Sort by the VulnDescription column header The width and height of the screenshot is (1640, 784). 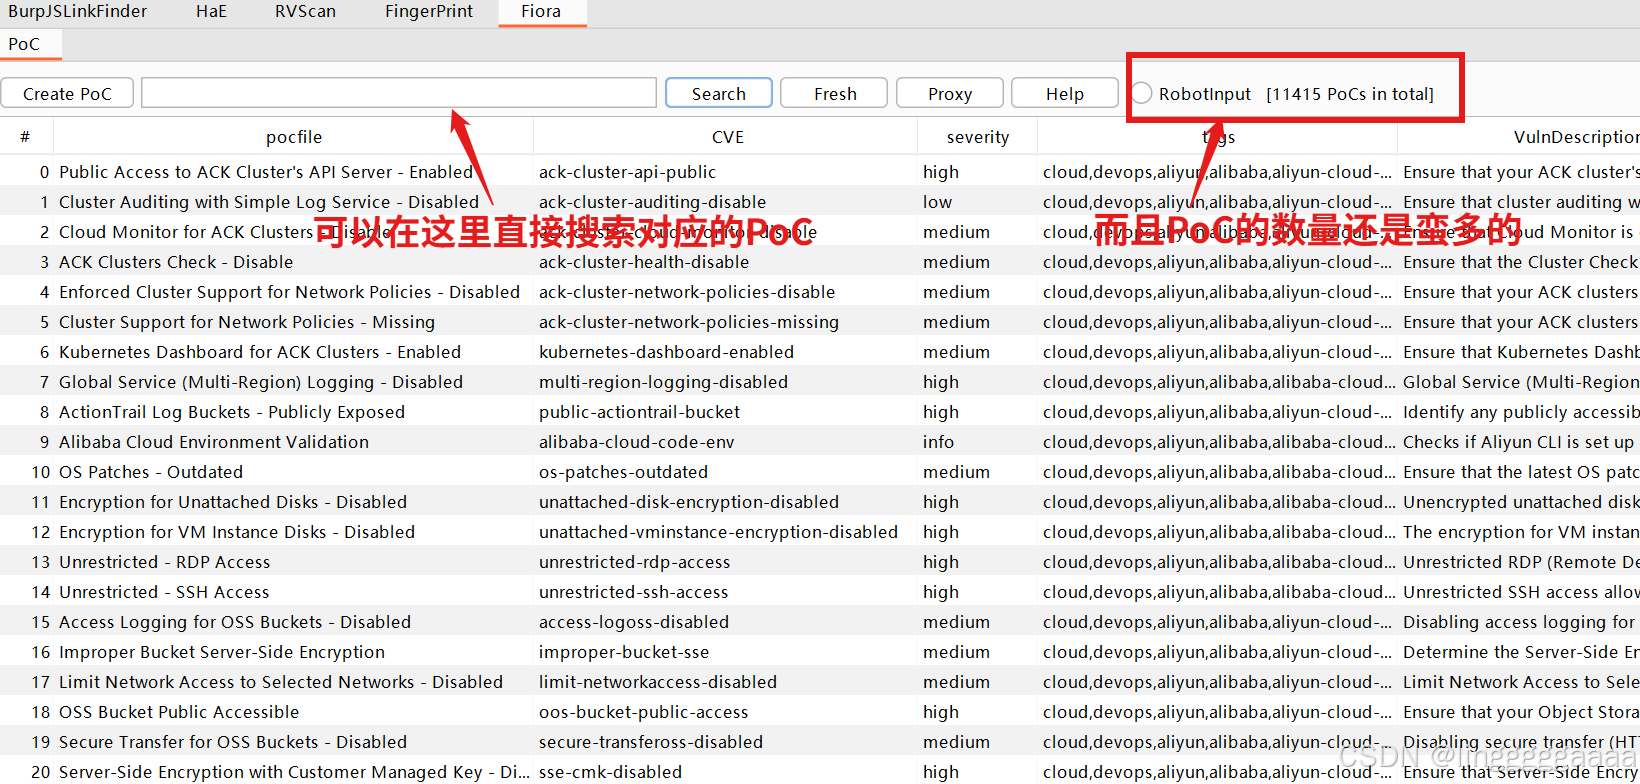click(x=1520, y=137)
